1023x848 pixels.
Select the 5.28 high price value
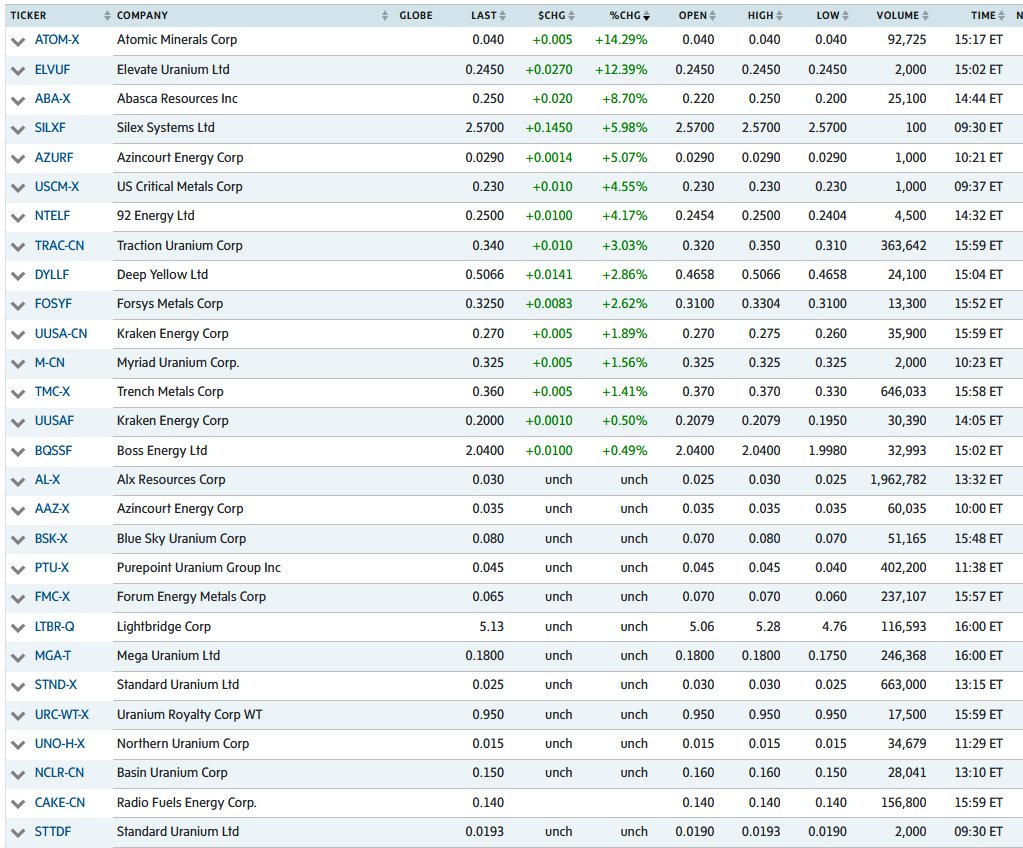[x=768, y=627]
